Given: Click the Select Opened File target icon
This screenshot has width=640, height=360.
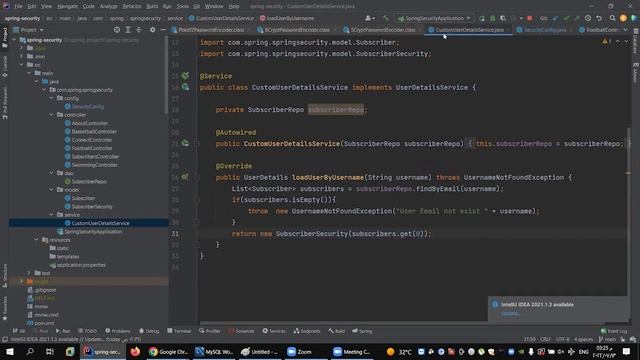Looking at the screenshot, I should [x=117, y=30].
